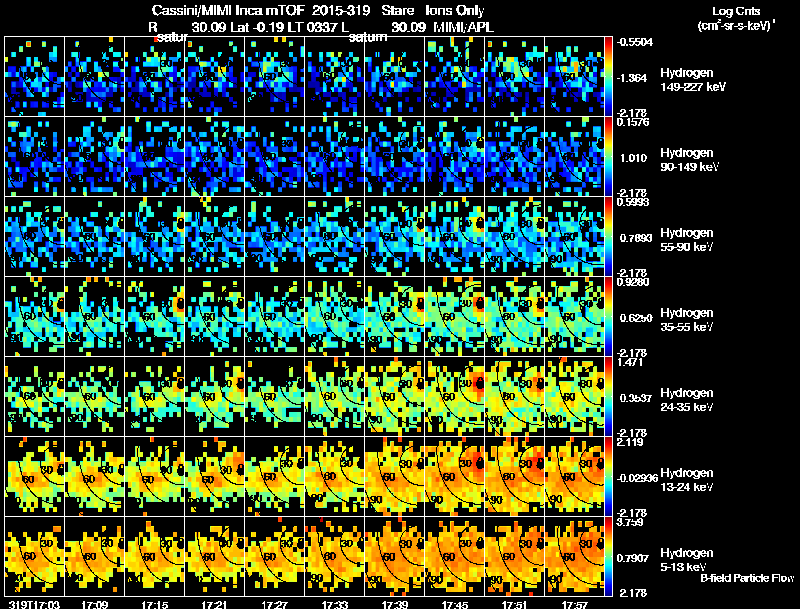Click the '17:57' time axis label

(576, 604)
